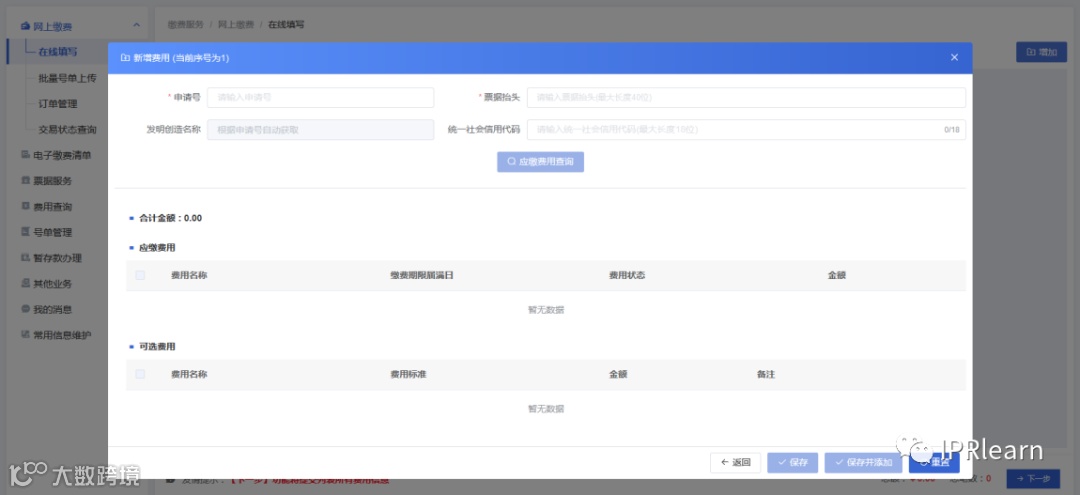Click the 统一社会信用代码 input field
Viewport: 1080px width, 495px height.
coord(746,129)
